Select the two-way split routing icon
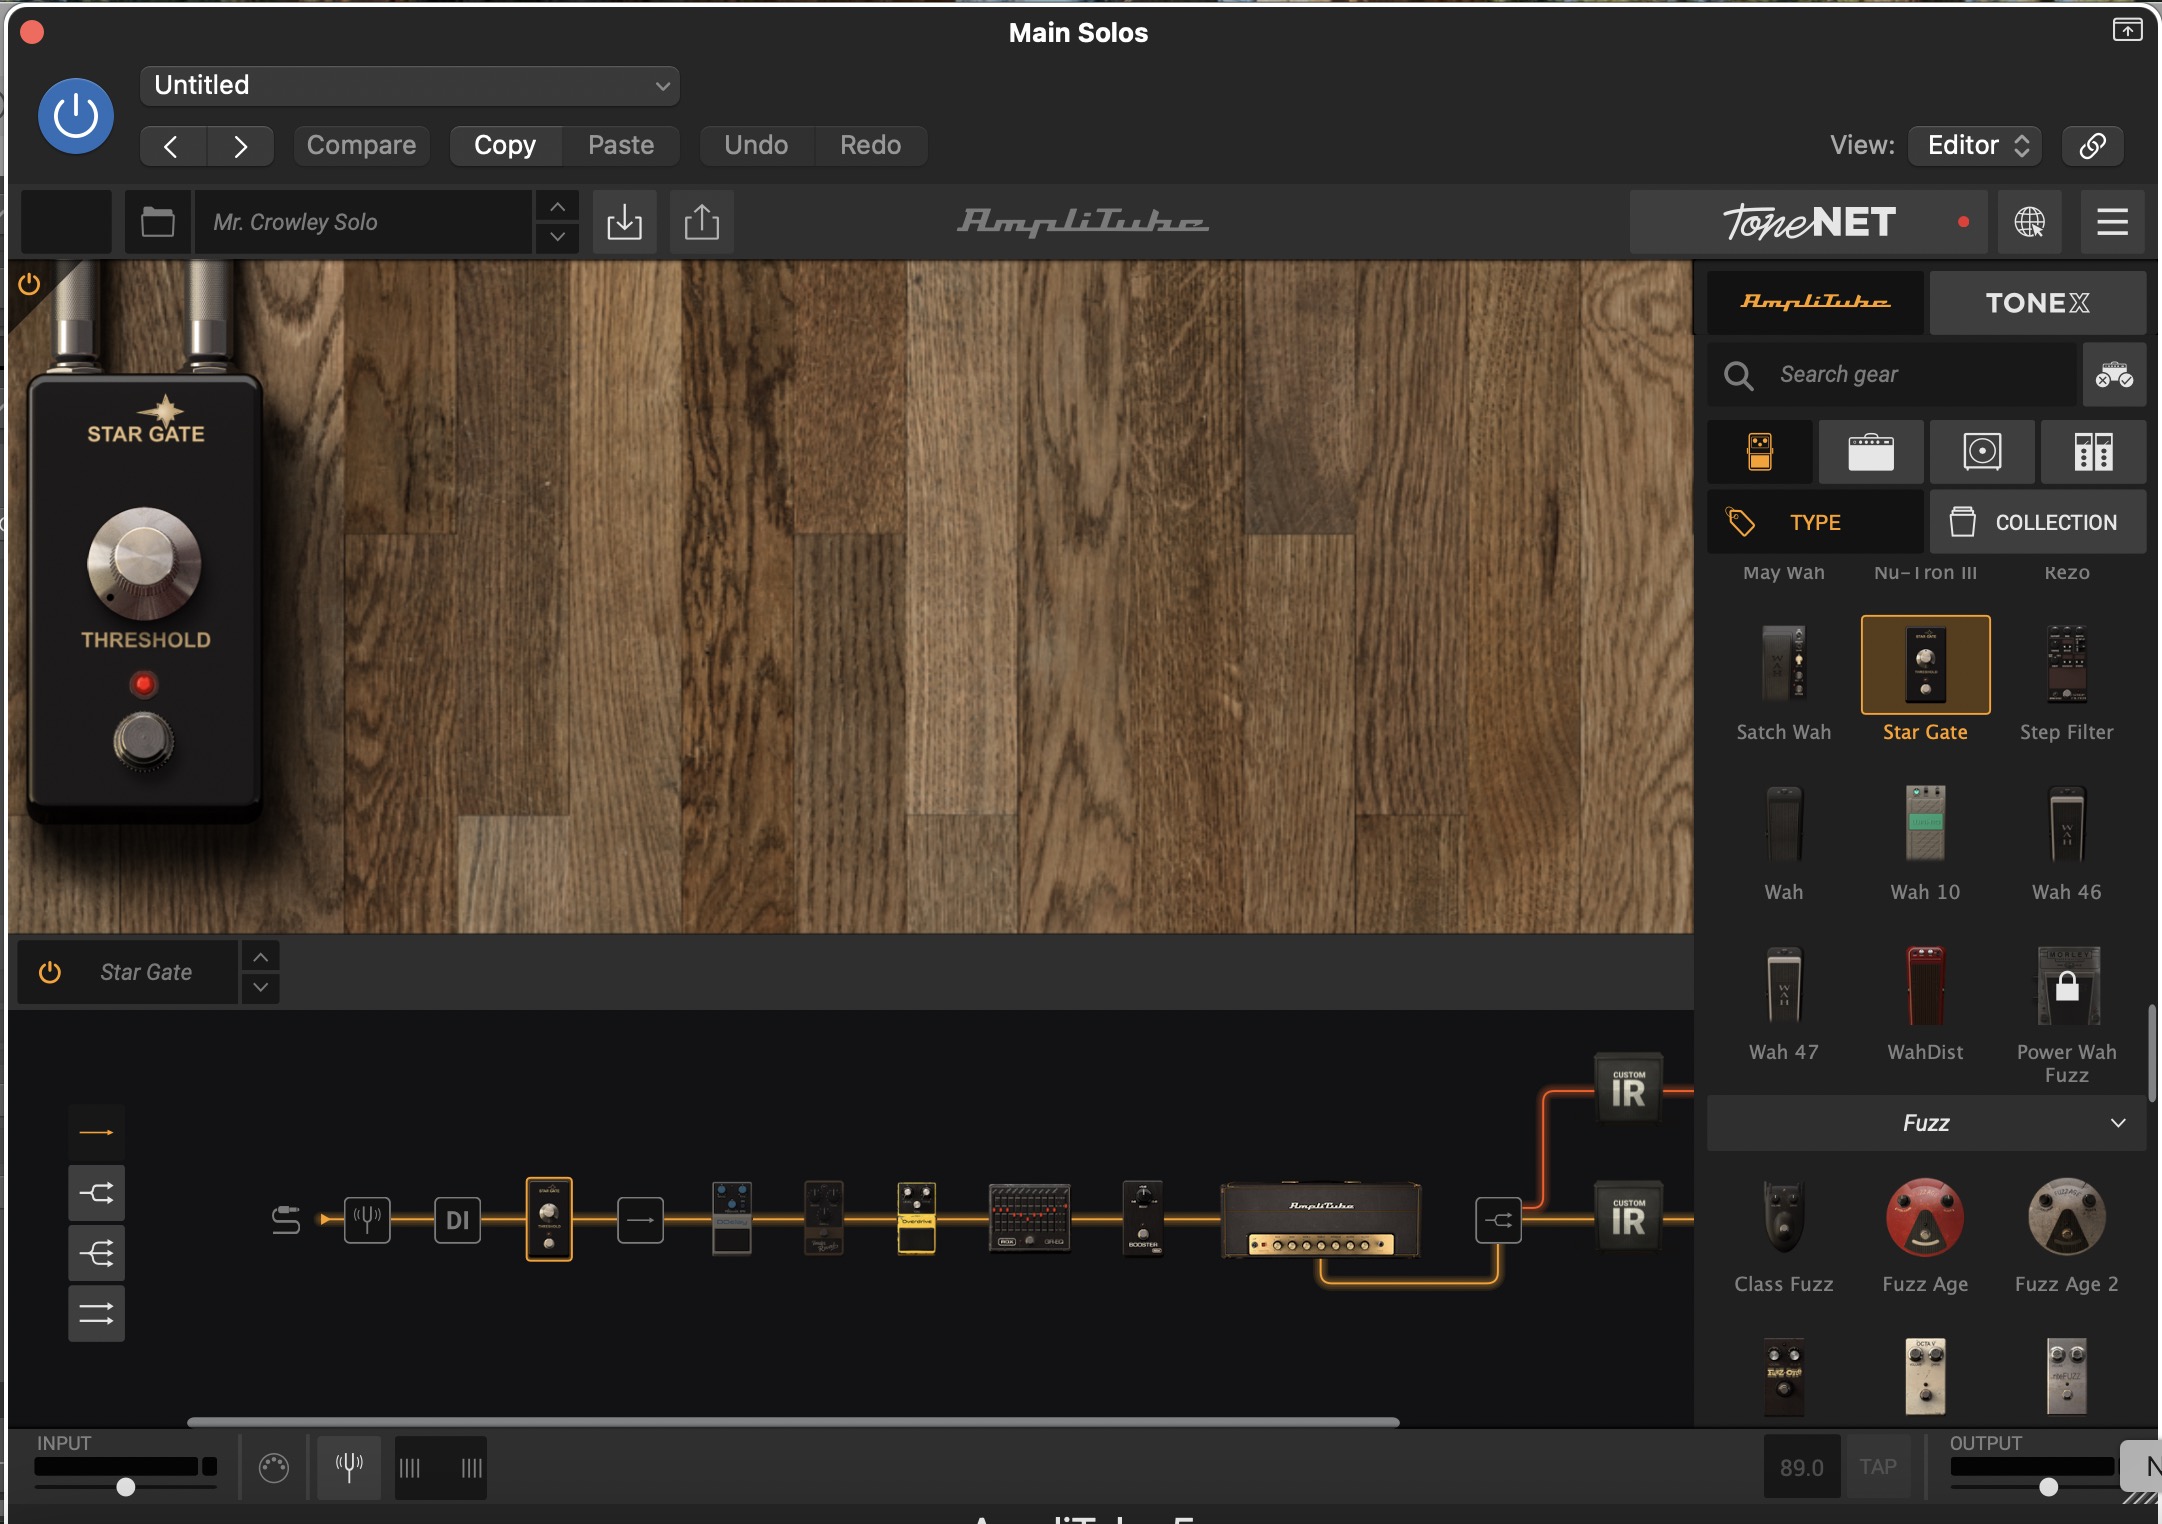Viewport: 2162px width, 1524px height. 97,1193
